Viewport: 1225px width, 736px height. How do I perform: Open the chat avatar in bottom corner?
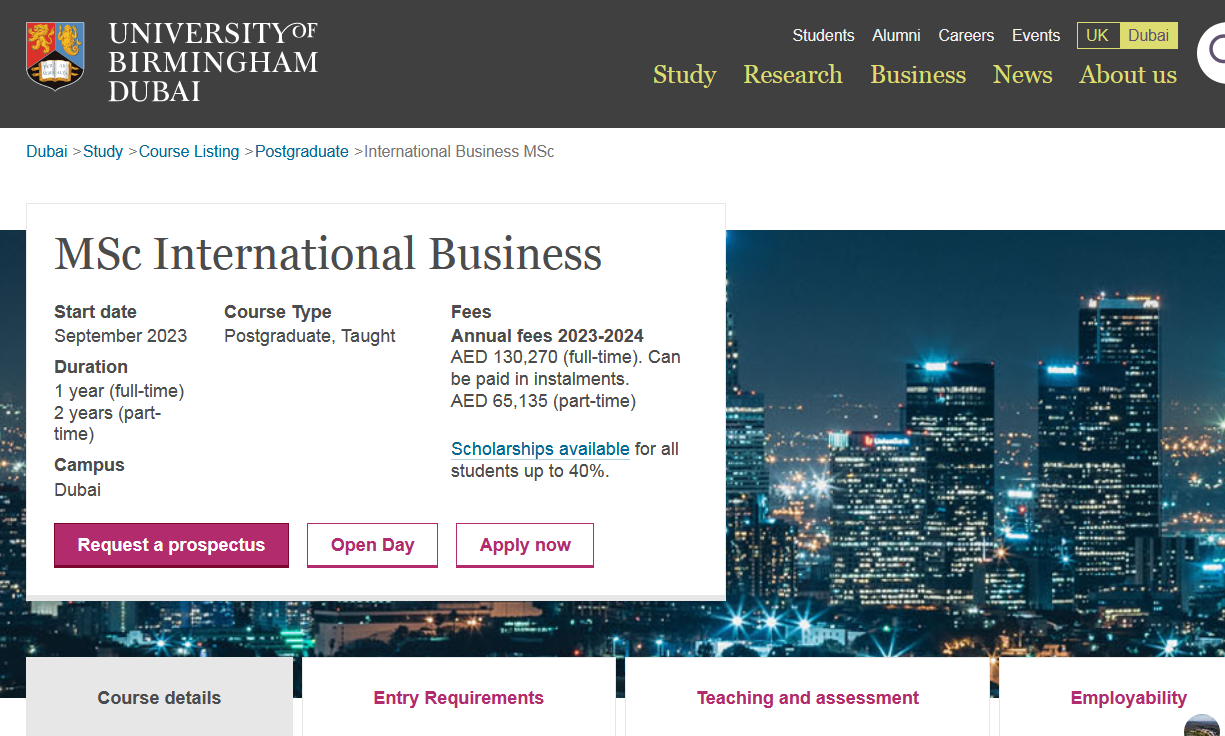pos(1203,727)
